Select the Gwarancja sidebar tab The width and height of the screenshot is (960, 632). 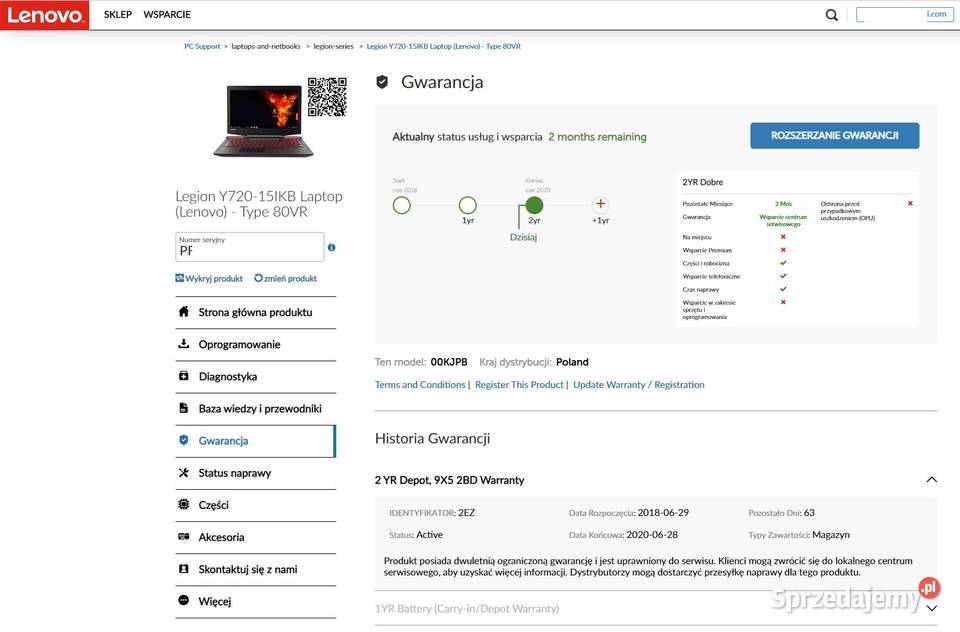pyautogui.click(x=256, y=441)
